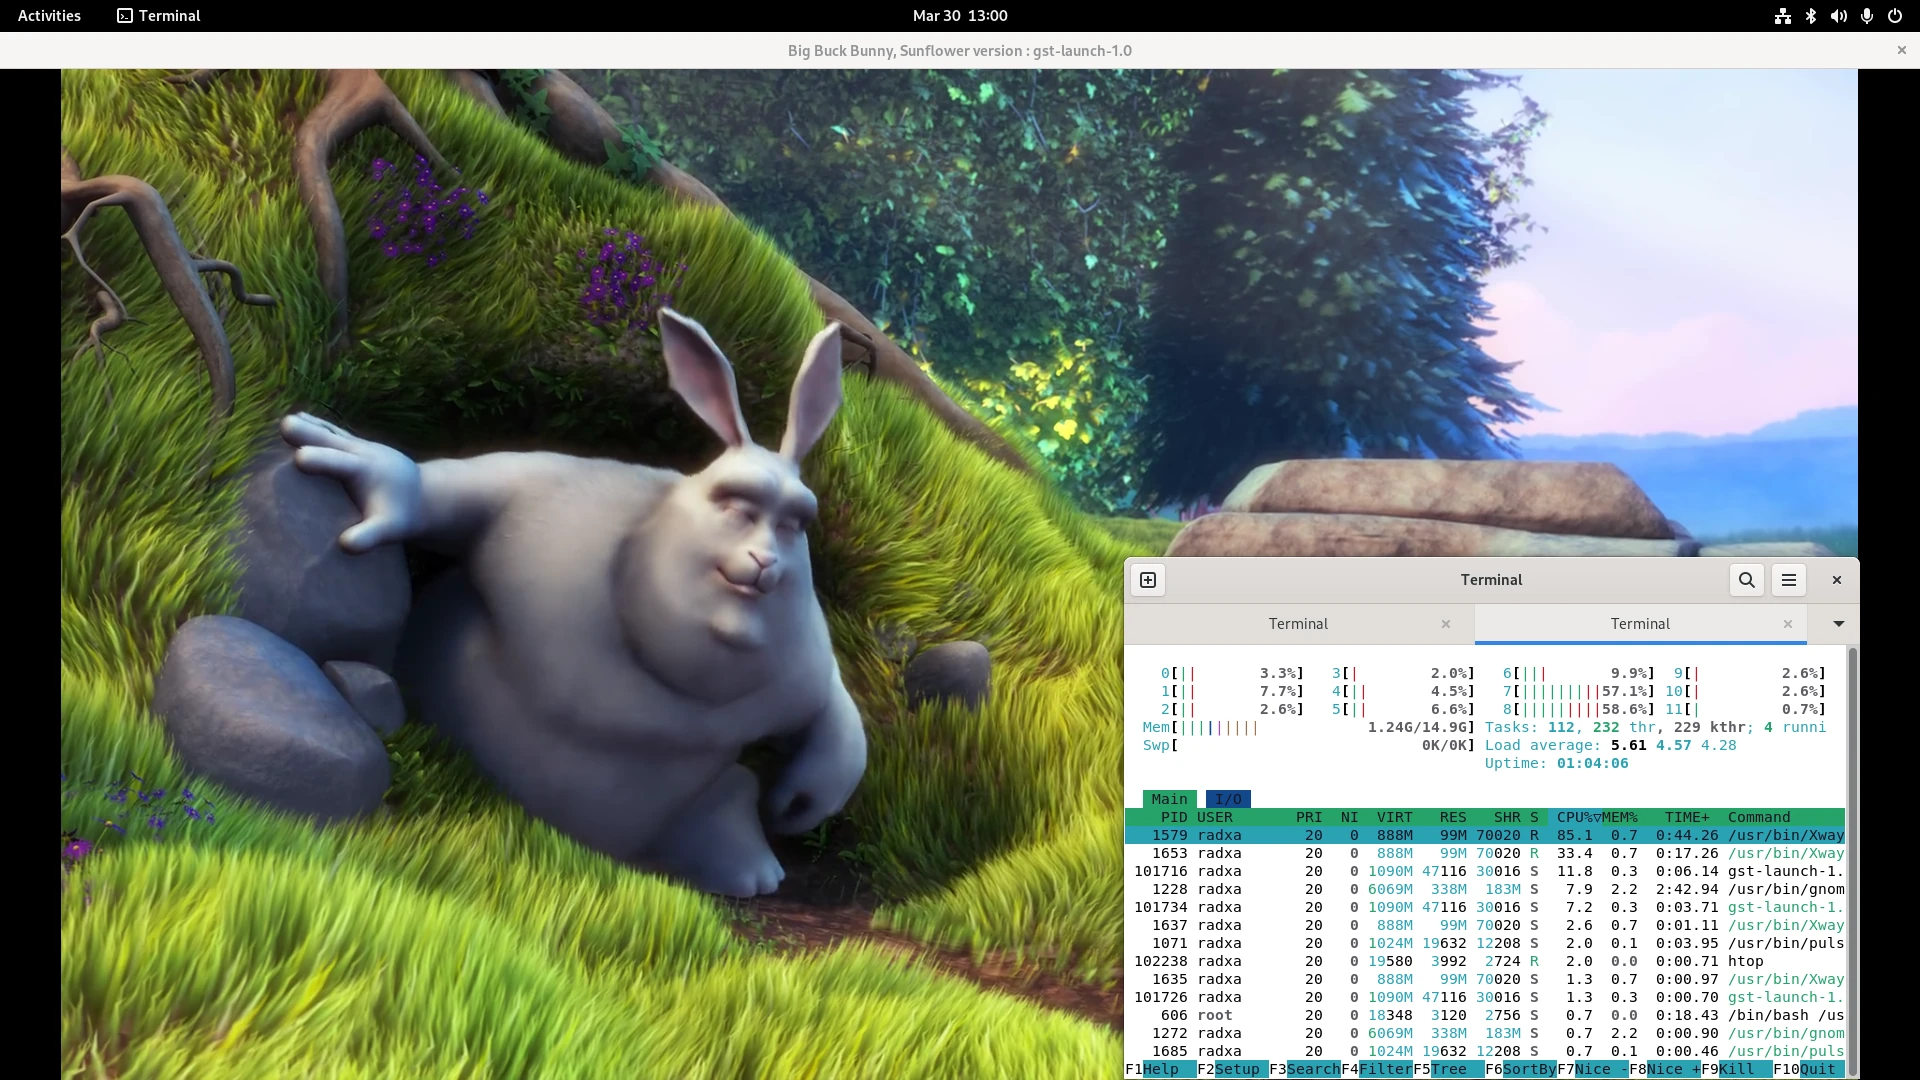Select process row PID 1635
The height and width of the screenshot is (1080, 1920).
[1485, 979]
